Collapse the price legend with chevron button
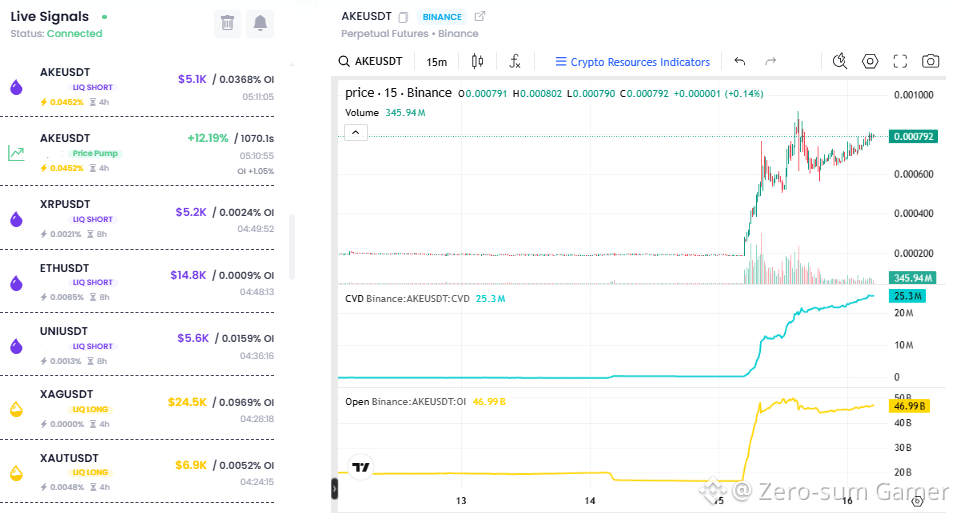 tap(356, 132)
